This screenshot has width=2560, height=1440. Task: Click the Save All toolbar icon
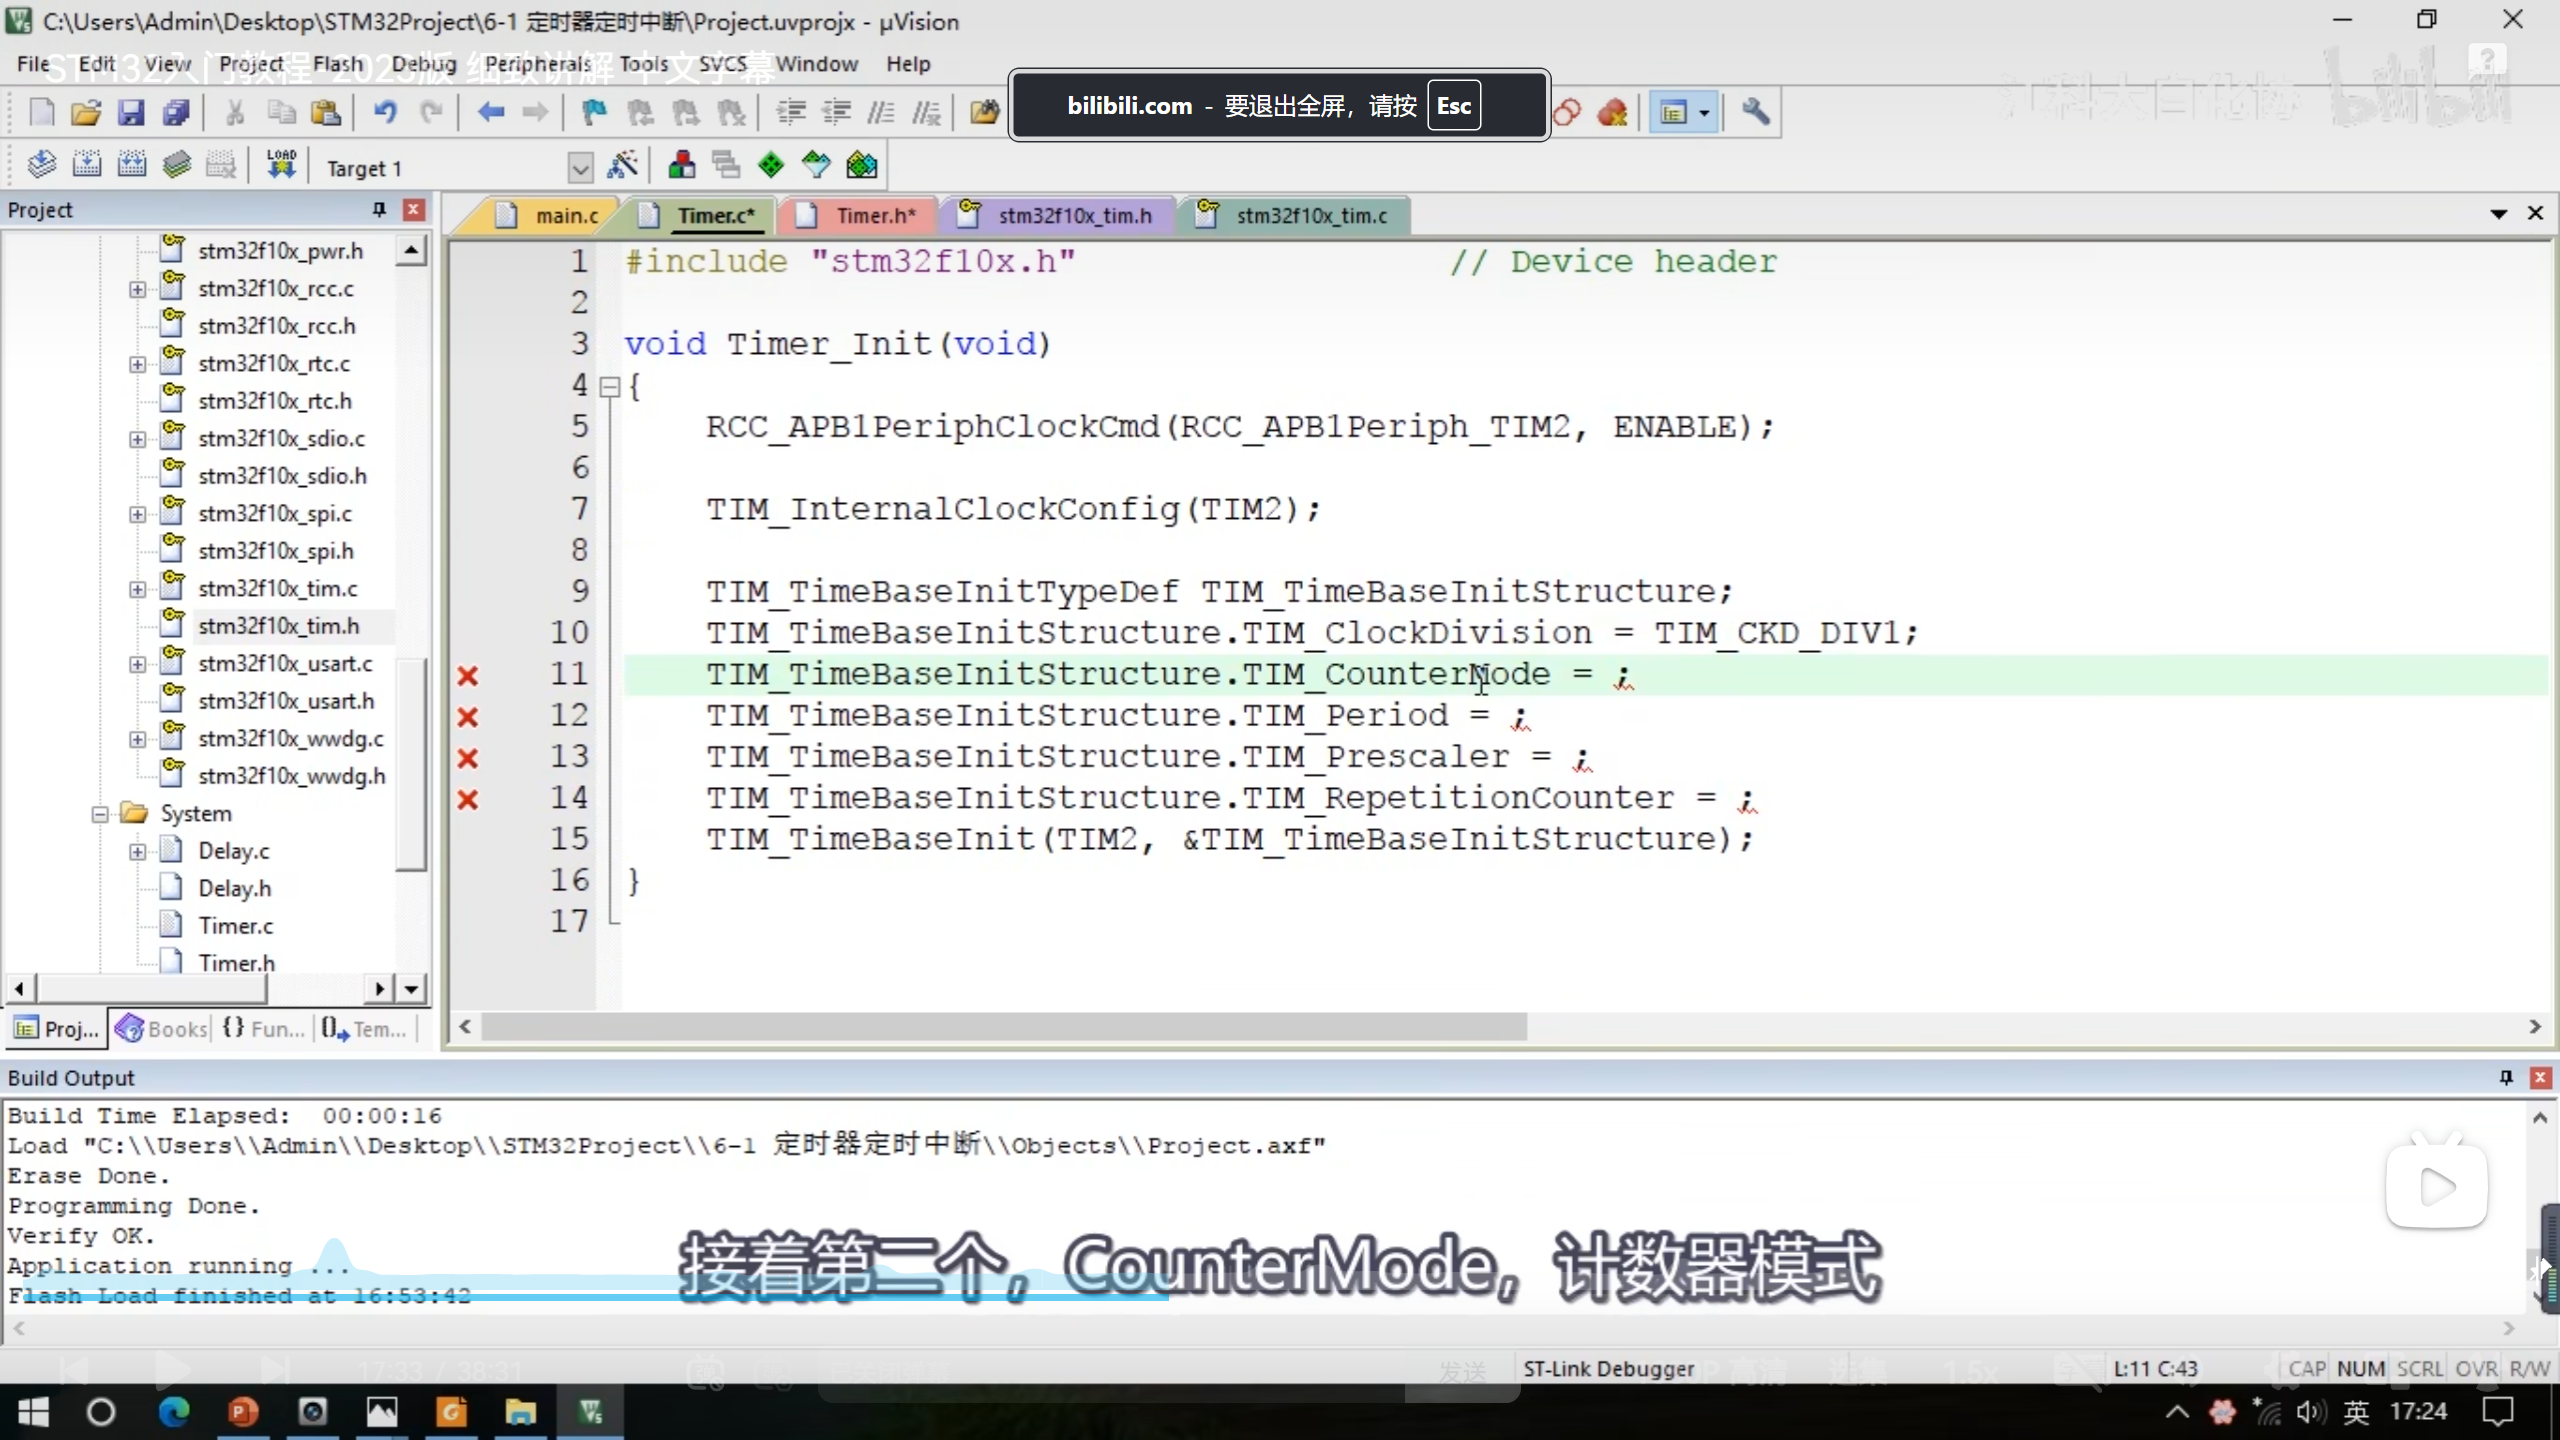tap(176, 112)
